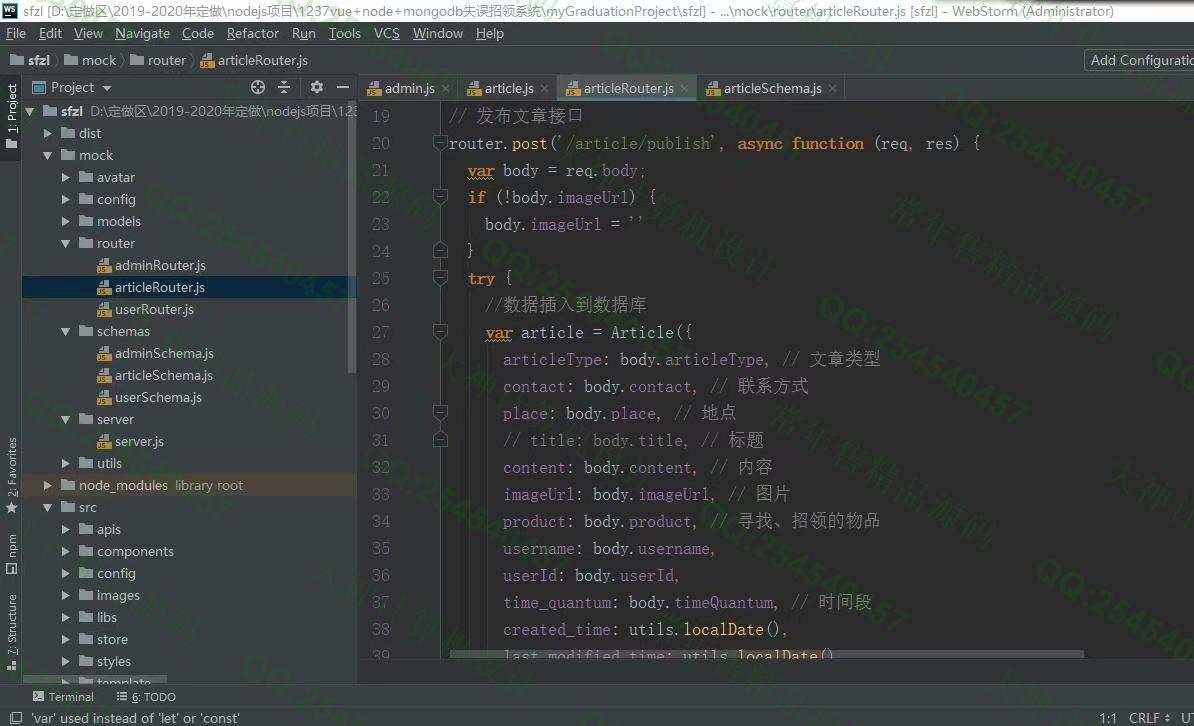
Task: Close the articleSchema.js tab
Action: (x=833, y=88)
